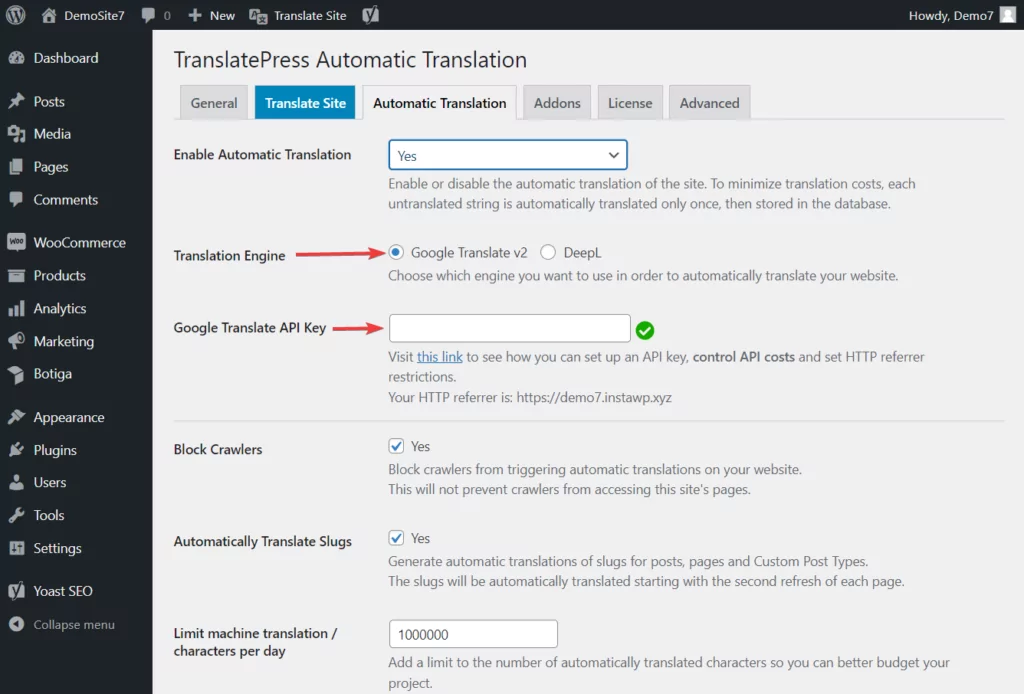Open the Analytics menu label
1024x694 pixels.
coord(59,309)
